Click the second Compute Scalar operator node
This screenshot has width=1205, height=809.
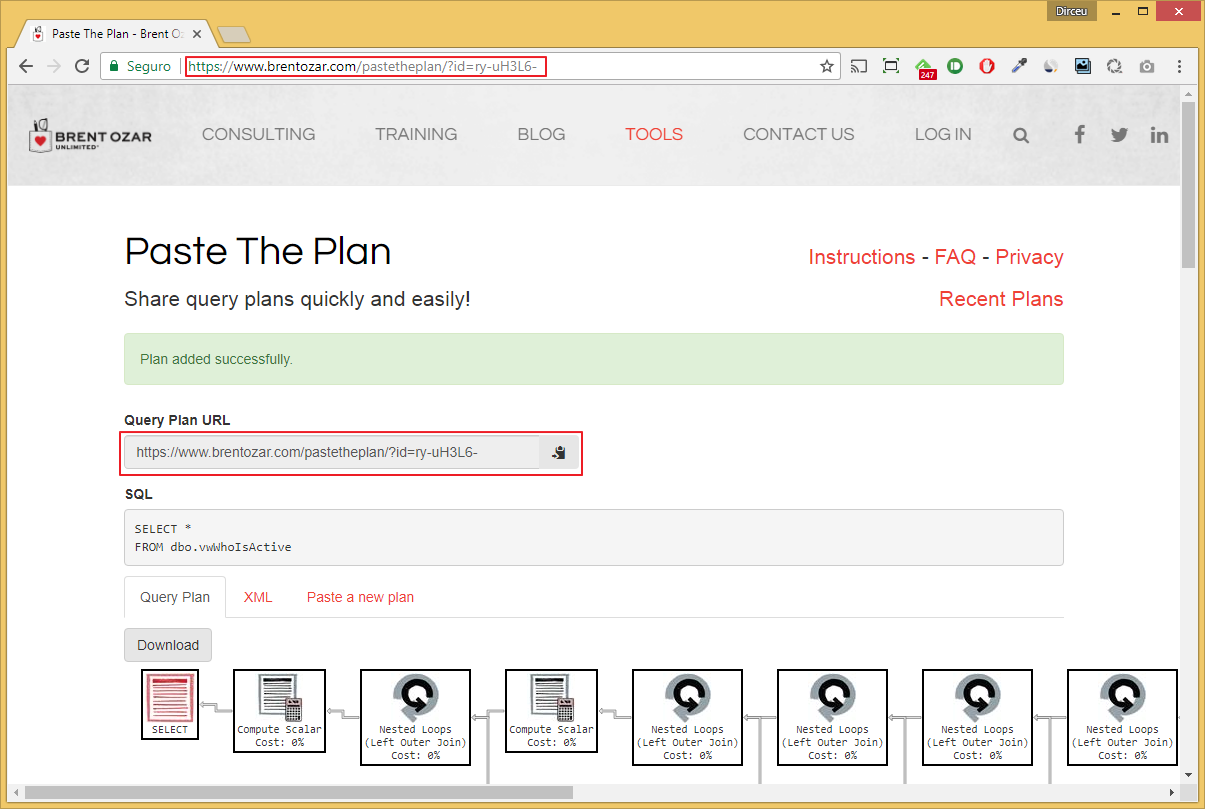(551, 709)
